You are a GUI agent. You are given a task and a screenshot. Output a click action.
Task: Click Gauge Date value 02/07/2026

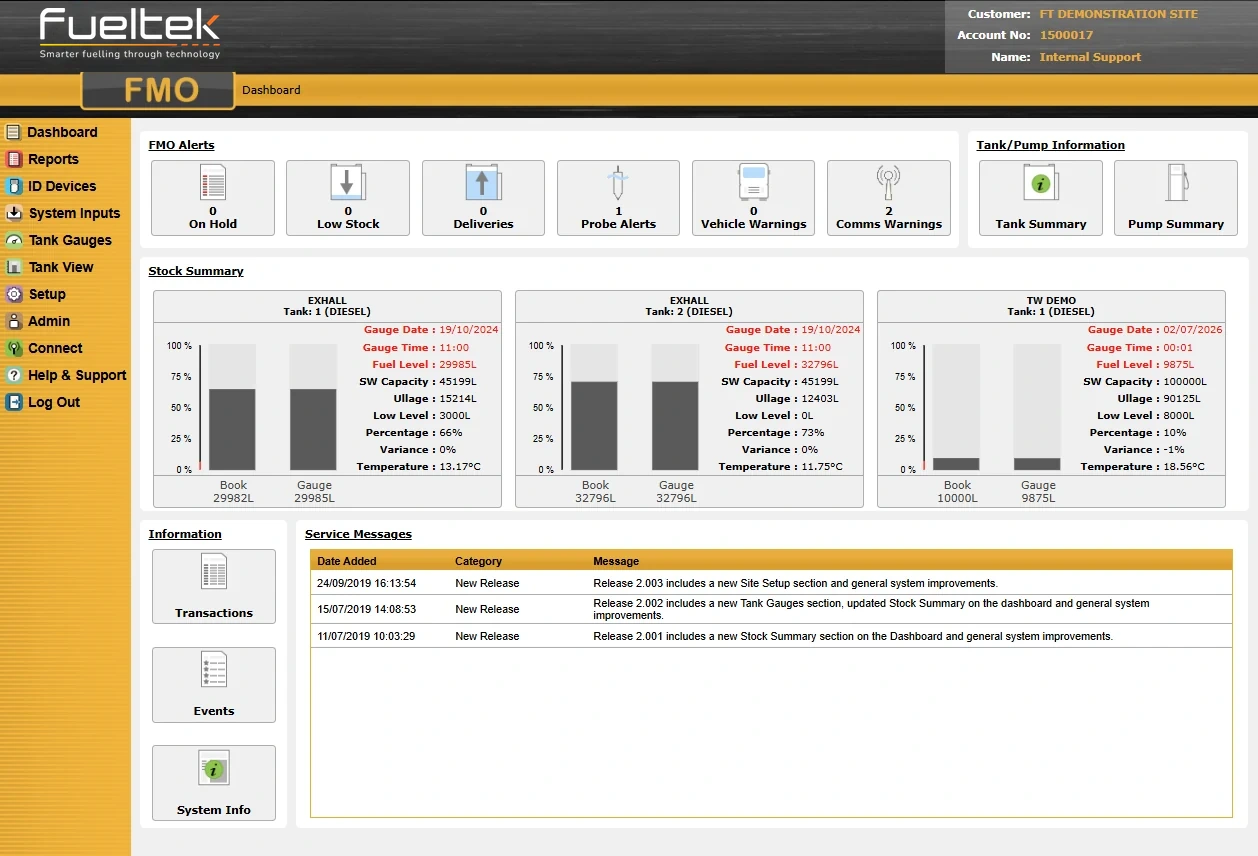click(x=1193, y=330)
